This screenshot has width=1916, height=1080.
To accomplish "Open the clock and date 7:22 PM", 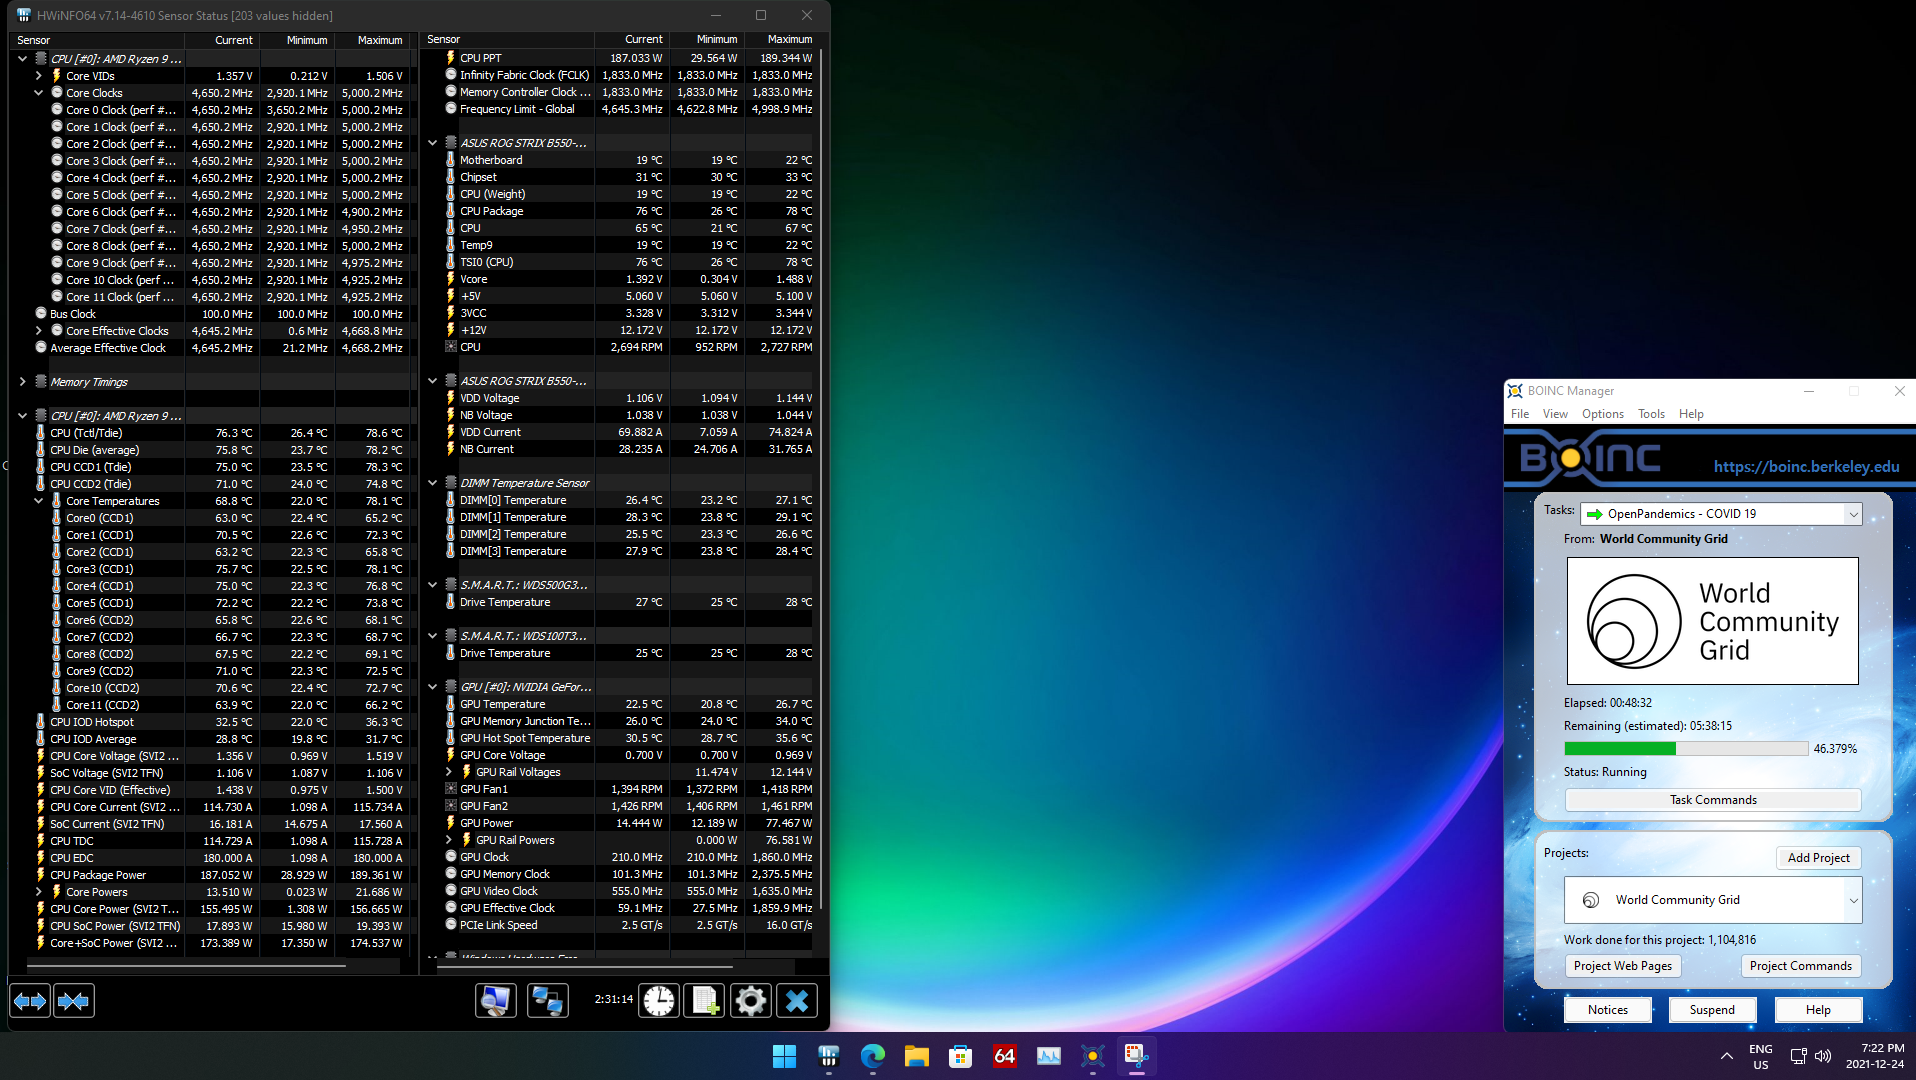I will tap(1875, 1056).
